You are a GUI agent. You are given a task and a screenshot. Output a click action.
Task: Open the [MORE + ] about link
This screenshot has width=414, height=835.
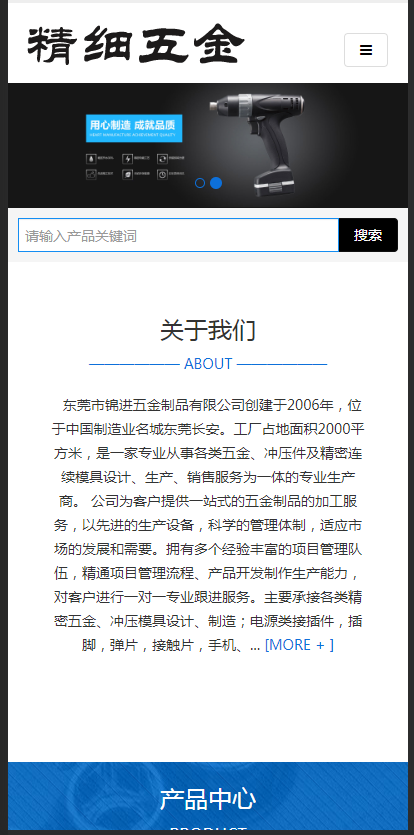pos(299,645)
